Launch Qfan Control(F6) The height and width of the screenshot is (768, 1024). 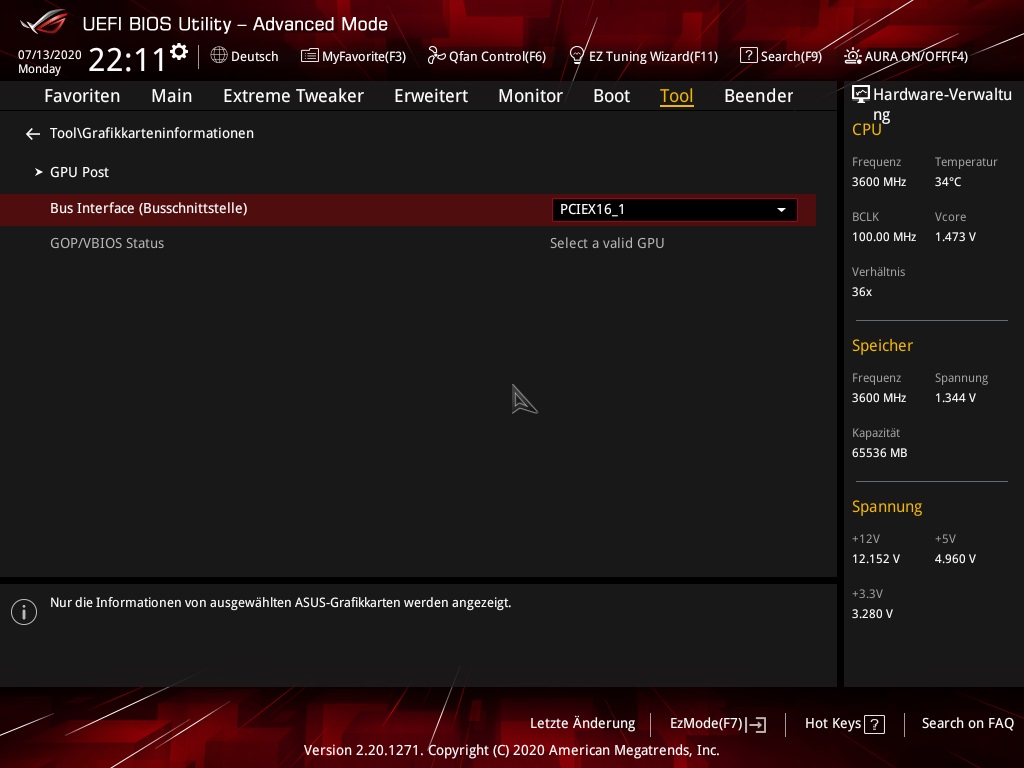coord(487,56)
